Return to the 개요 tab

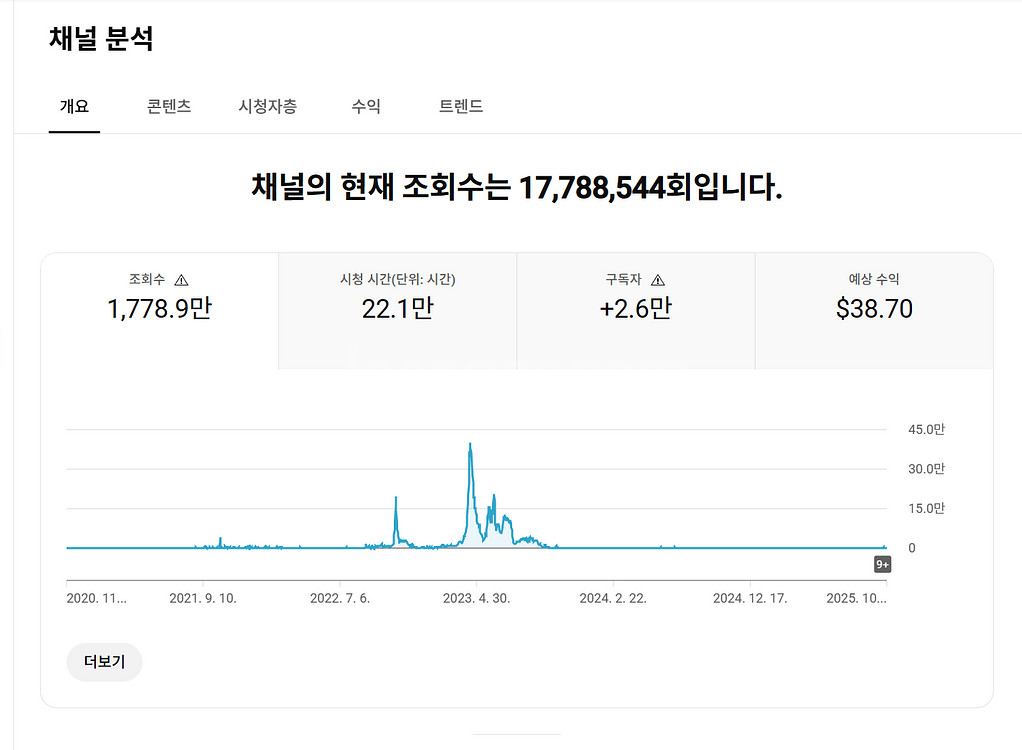click(x=74, y=106)
